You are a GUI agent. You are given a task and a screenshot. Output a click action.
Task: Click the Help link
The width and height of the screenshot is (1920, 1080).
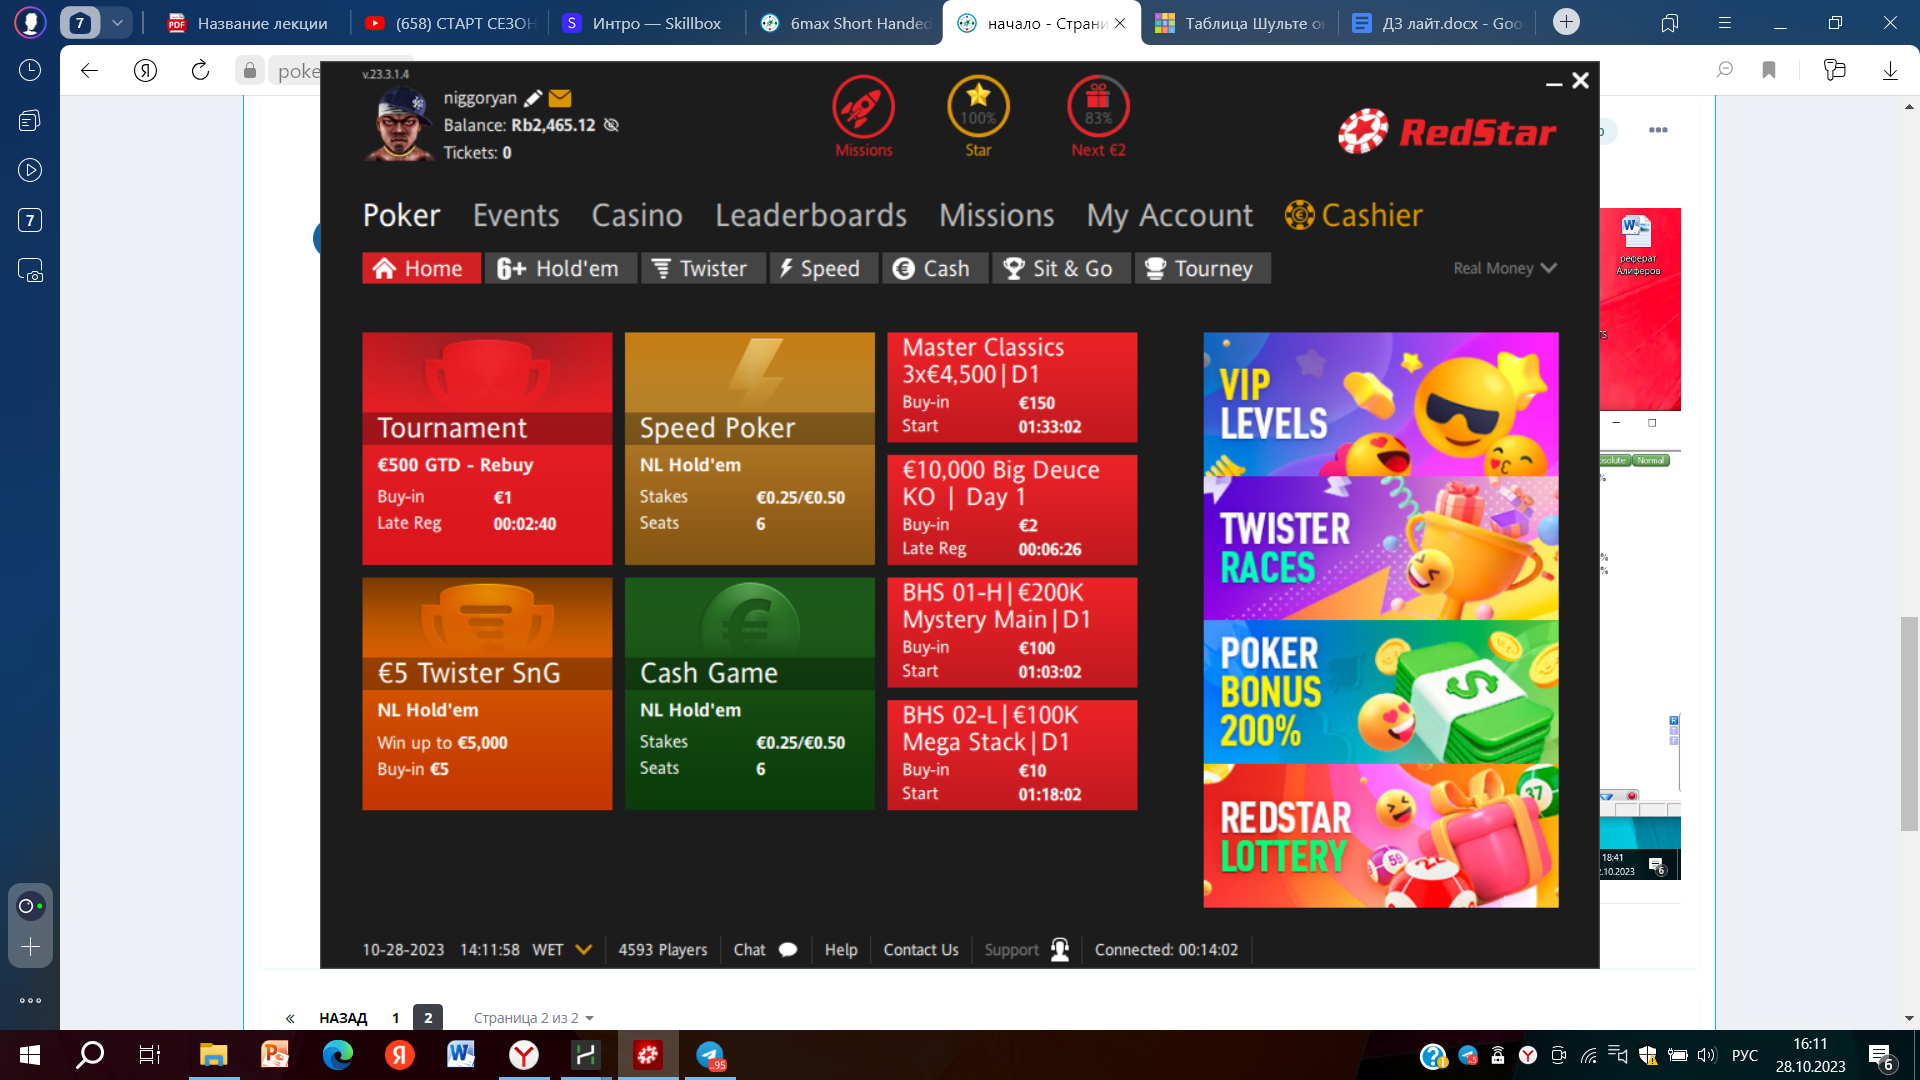(841, 950)
